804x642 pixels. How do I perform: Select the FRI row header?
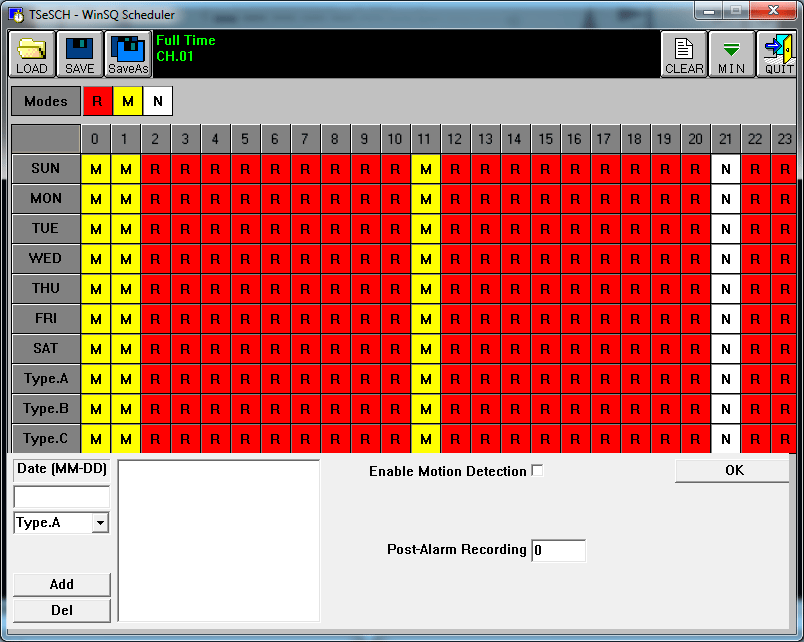(46, 319)
